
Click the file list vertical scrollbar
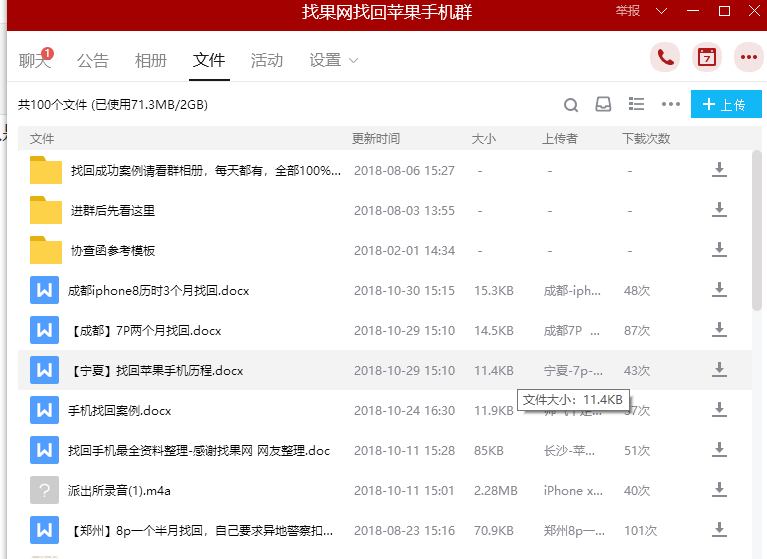[x=757, y=230]
